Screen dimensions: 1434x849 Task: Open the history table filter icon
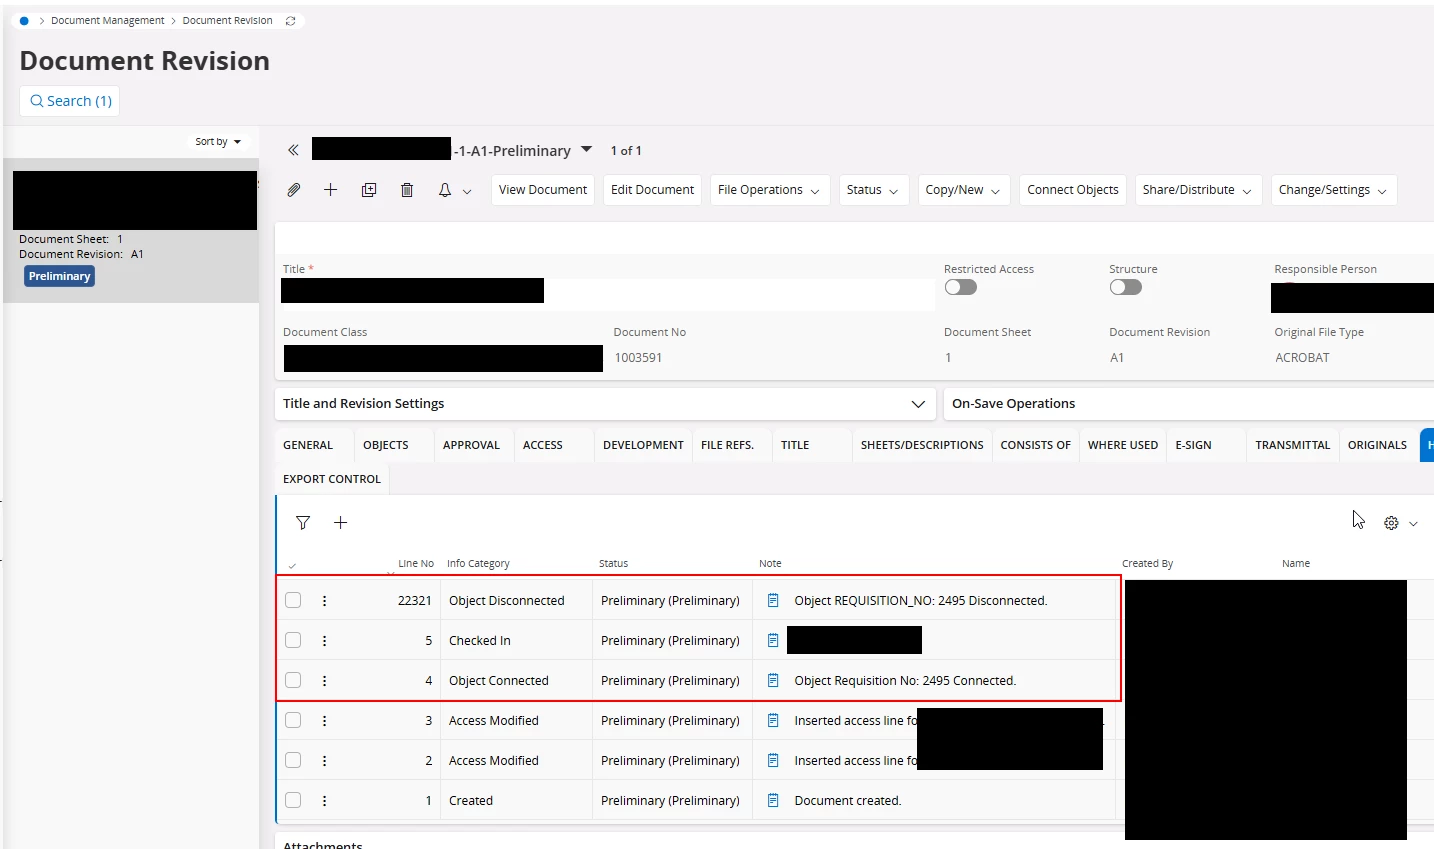[x=303, y=523]
